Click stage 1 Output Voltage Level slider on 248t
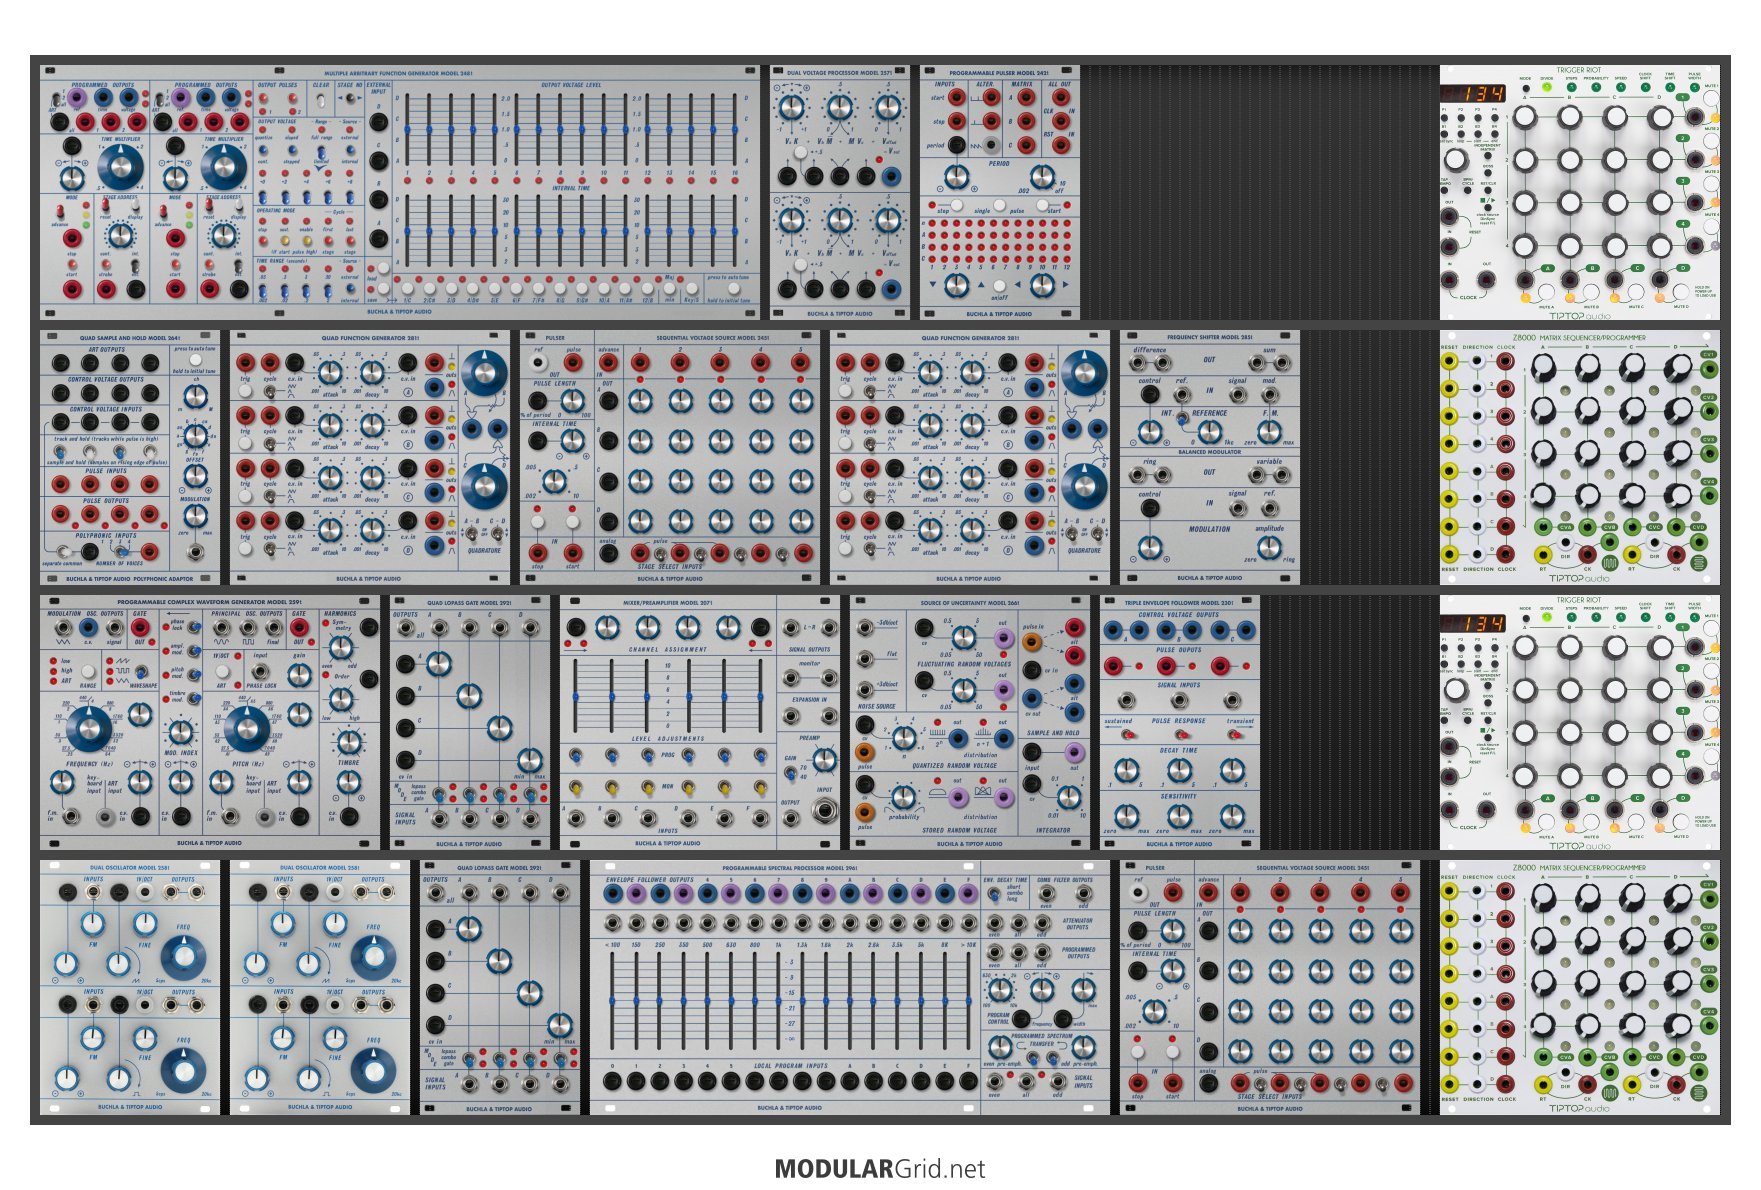This screenshot has width=1761, height=1190. coord(409,131)
